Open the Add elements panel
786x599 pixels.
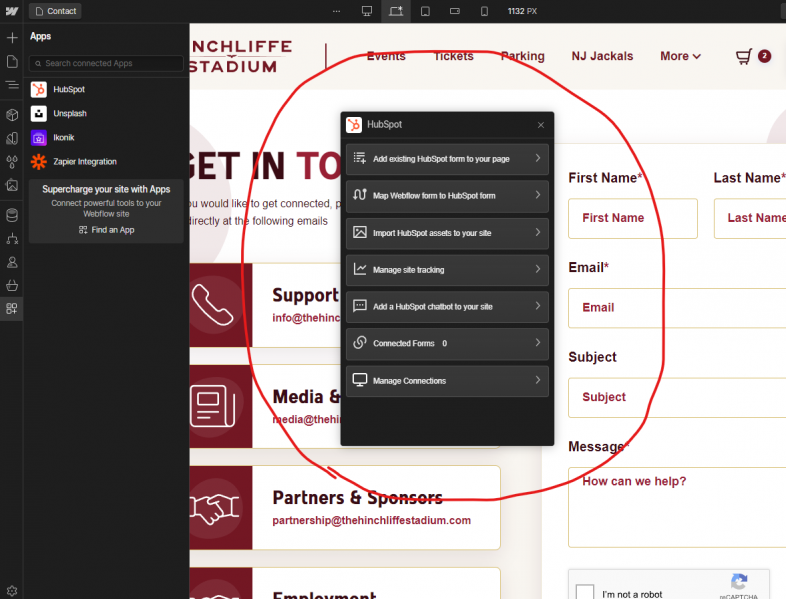[x=12, y=38]
